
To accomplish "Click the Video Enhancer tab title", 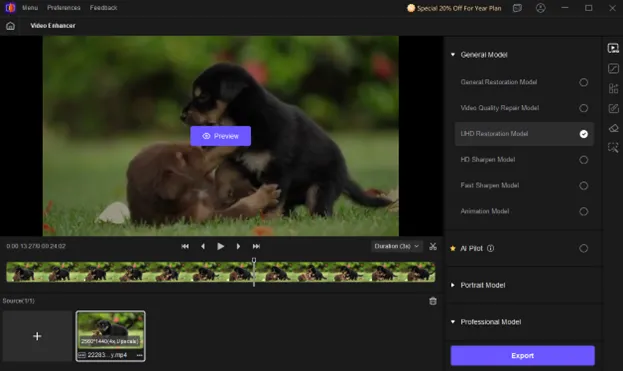I will point(53,25).
